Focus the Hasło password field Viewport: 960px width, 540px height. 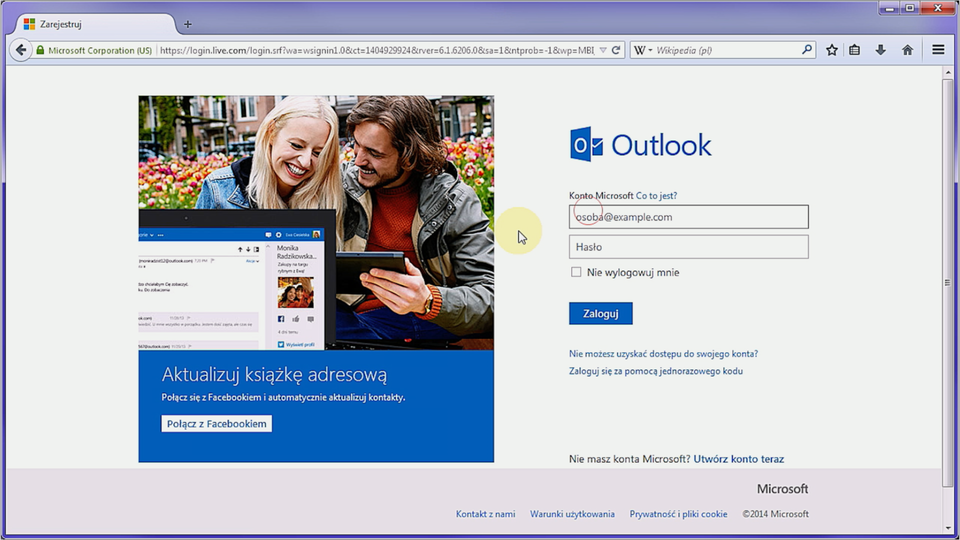[689, 247]
